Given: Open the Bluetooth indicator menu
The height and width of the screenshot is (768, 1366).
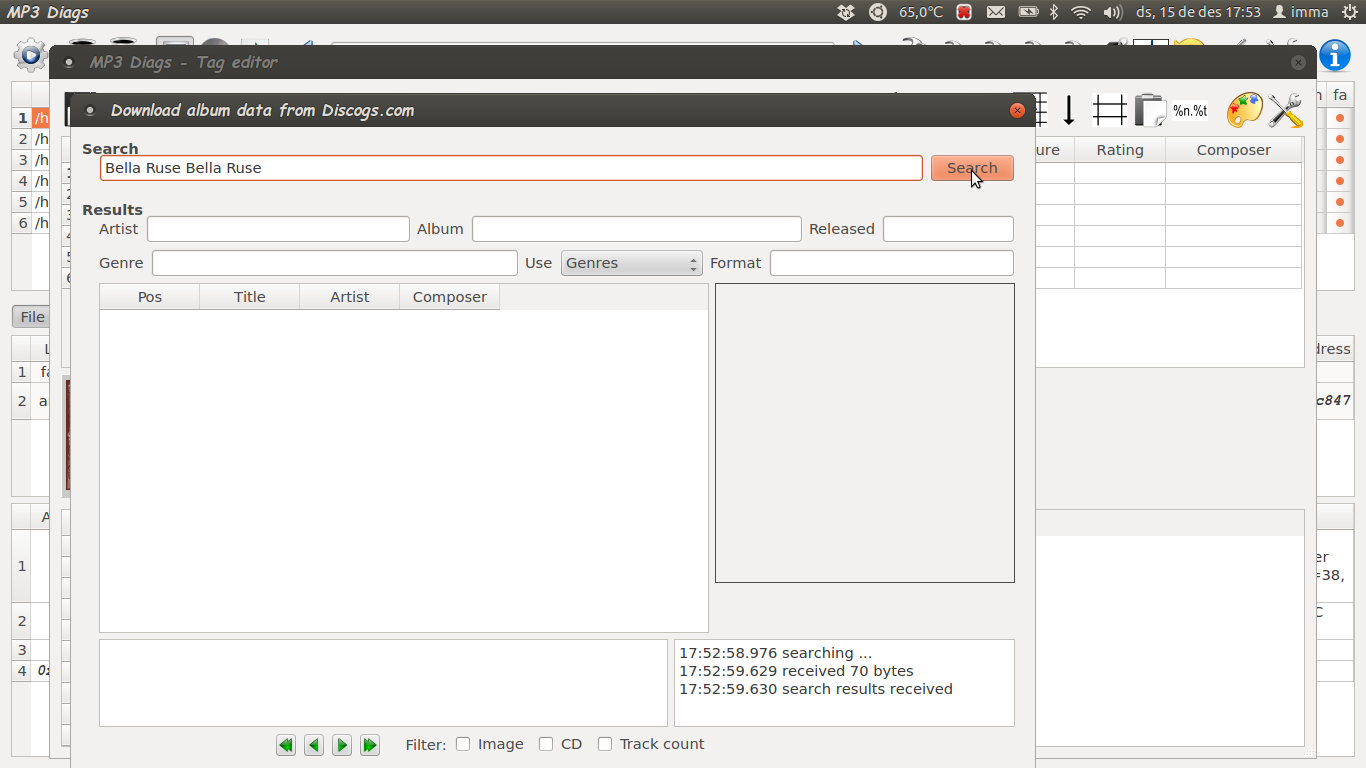Looking at the screenshot, I should (x=1053, y=12).
